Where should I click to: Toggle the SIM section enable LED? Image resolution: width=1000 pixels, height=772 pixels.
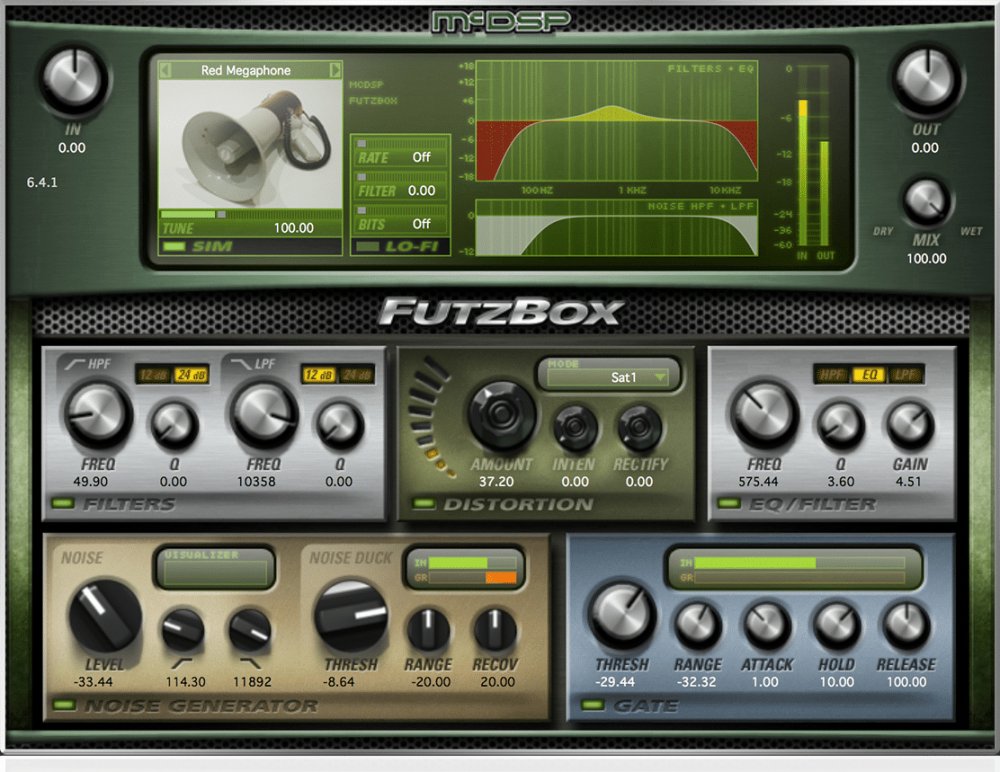click(x=173, y=246)
